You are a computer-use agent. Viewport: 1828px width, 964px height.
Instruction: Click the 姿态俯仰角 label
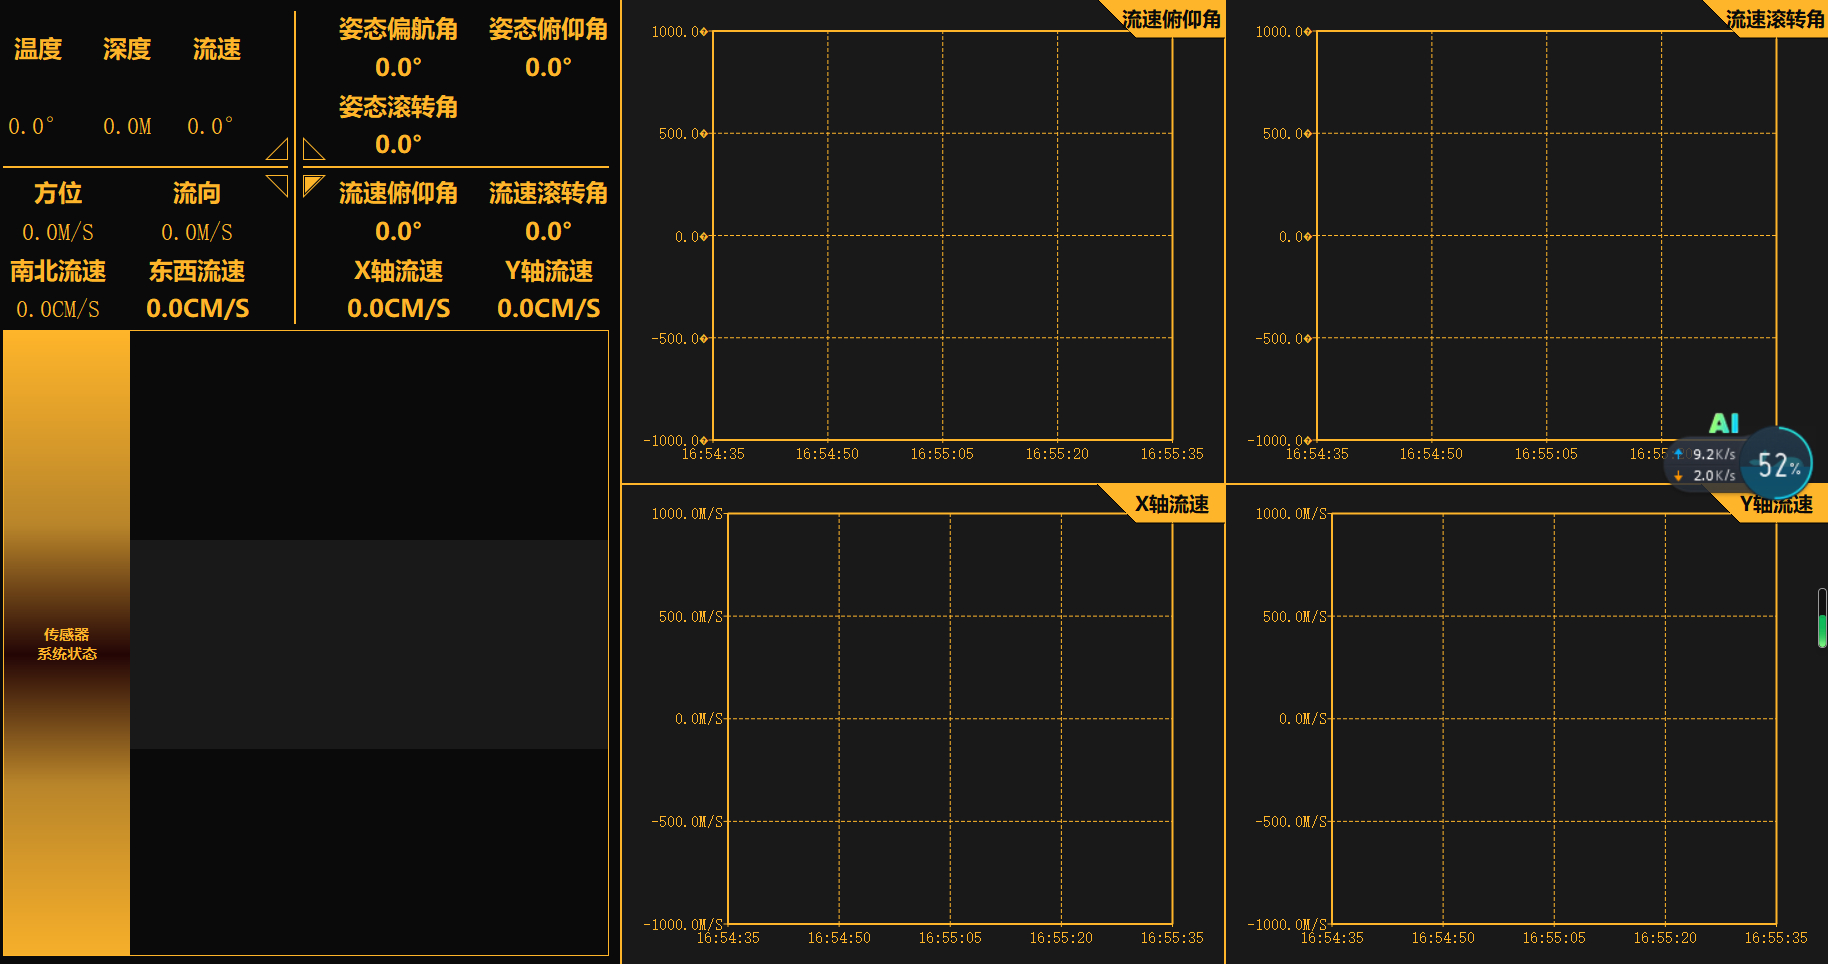coord(548,29)
